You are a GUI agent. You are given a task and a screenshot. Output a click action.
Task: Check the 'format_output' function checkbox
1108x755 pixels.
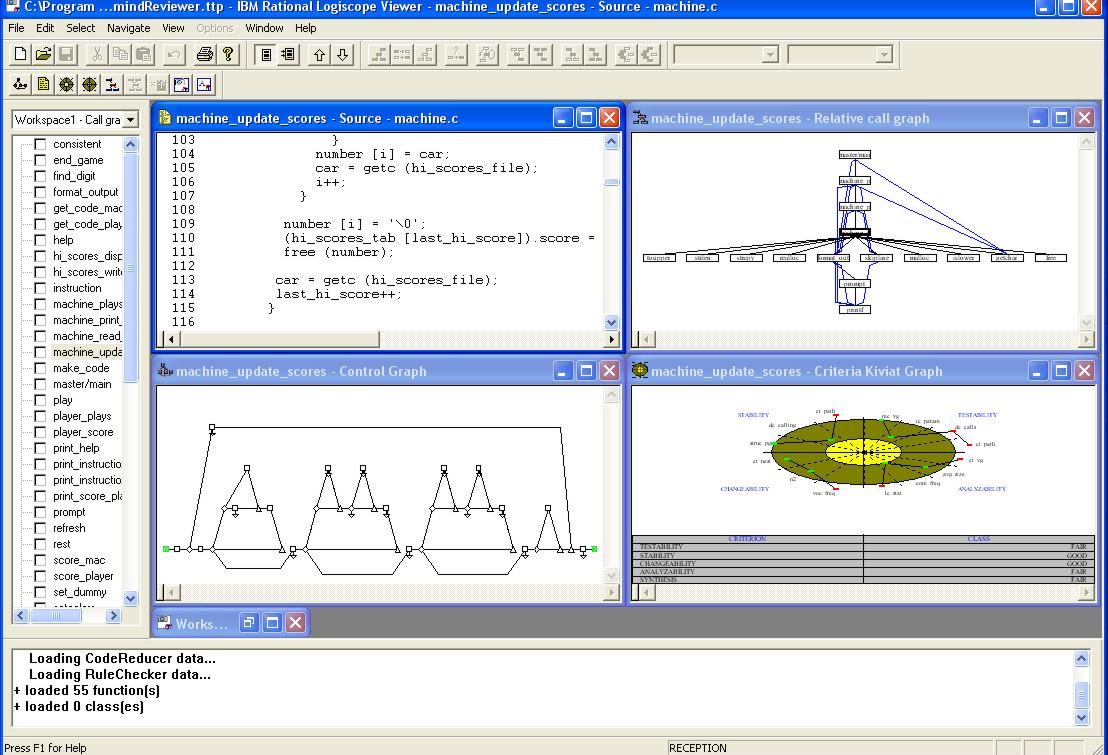coord(40,192)
